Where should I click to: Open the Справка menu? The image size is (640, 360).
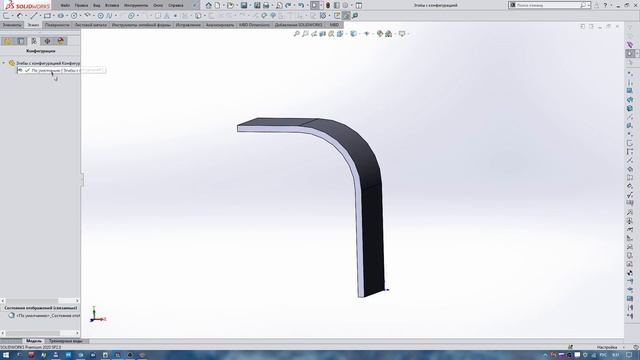pyautogui.click(x=176, y=5)
